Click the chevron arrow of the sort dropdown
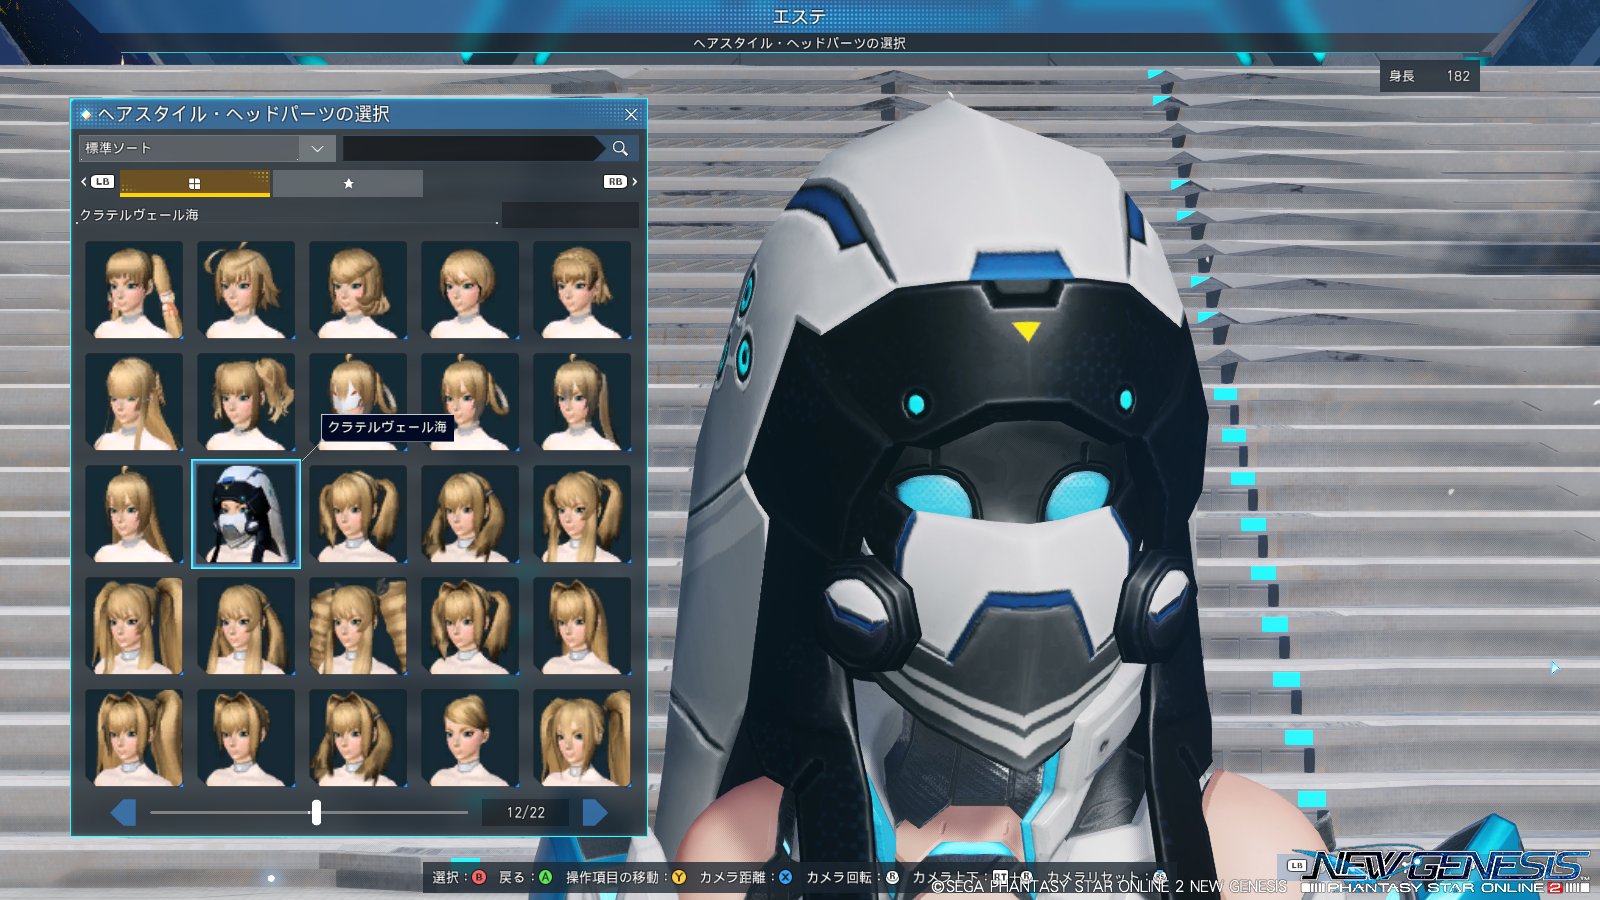 click(x=317, y=148)
